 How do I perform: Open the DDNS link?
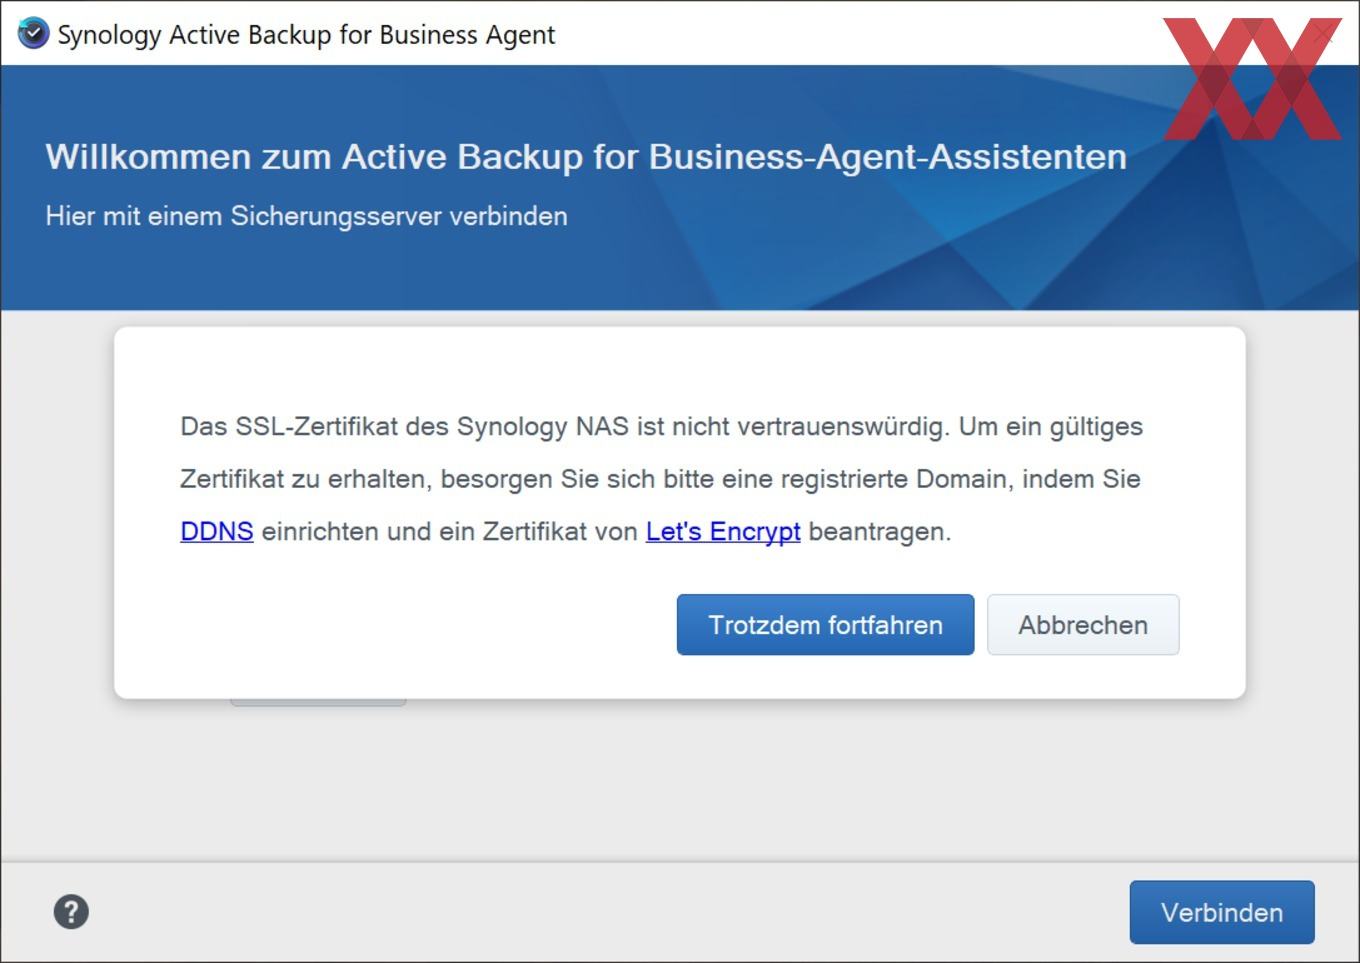click(x=216, y=531)
